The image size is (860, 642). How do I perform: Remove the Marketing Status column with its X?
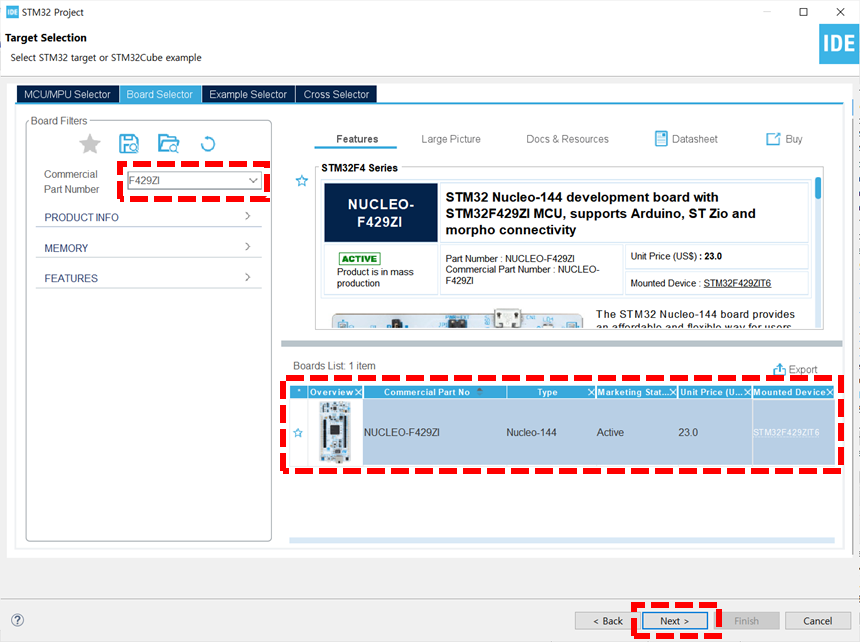click(x=673, y=392)
